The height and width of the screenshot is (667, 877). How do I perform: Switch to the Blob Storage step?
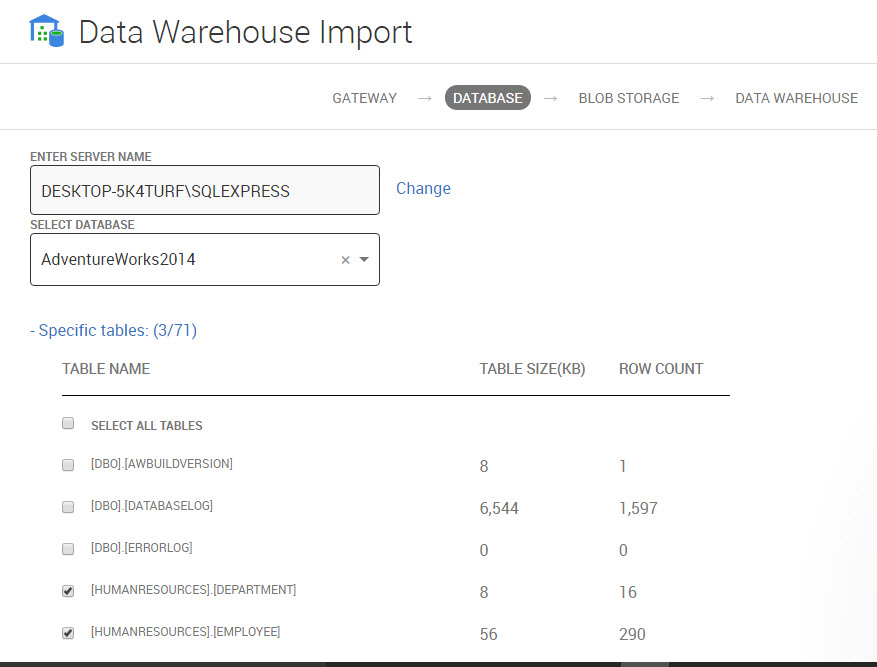pyautogui.click(x=628, y=98)
